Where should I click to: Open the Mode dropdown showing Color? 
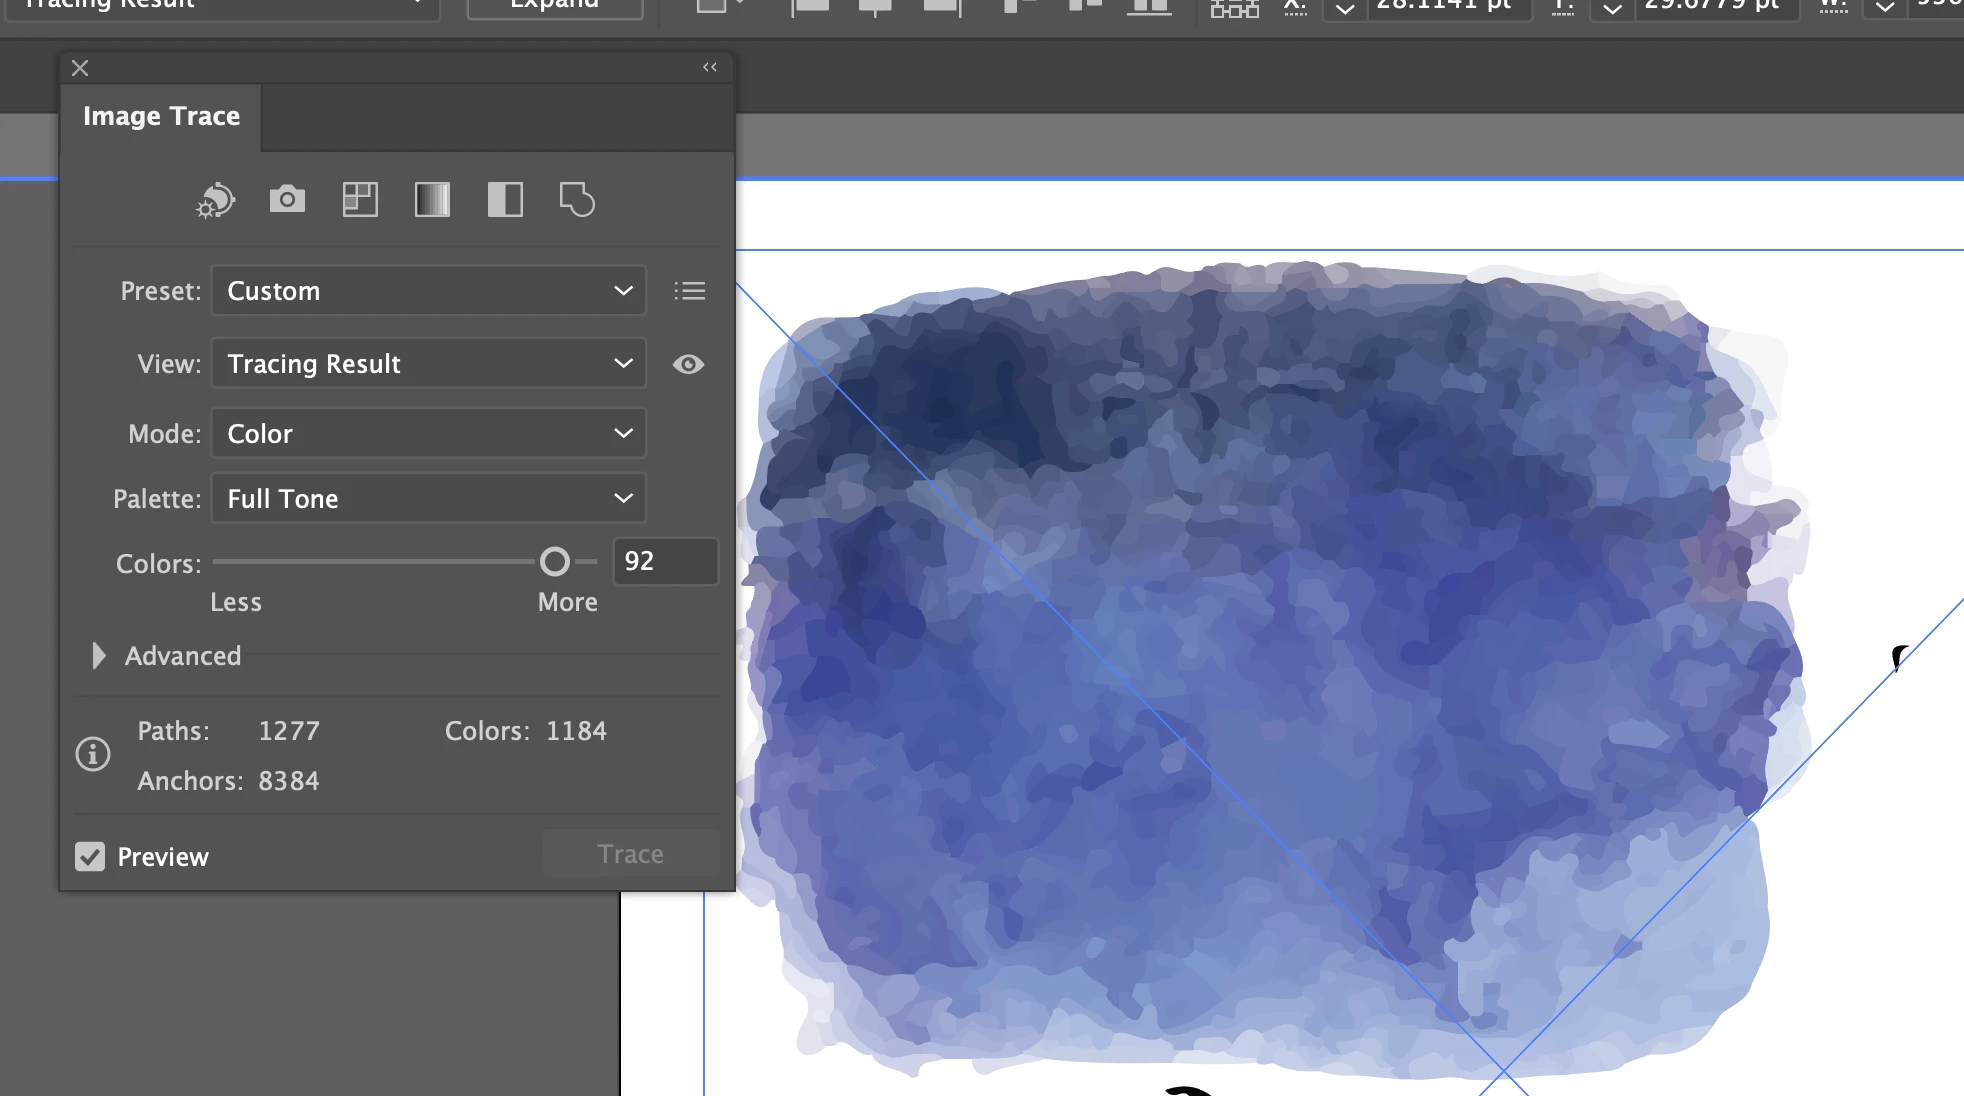click(428, 434)
